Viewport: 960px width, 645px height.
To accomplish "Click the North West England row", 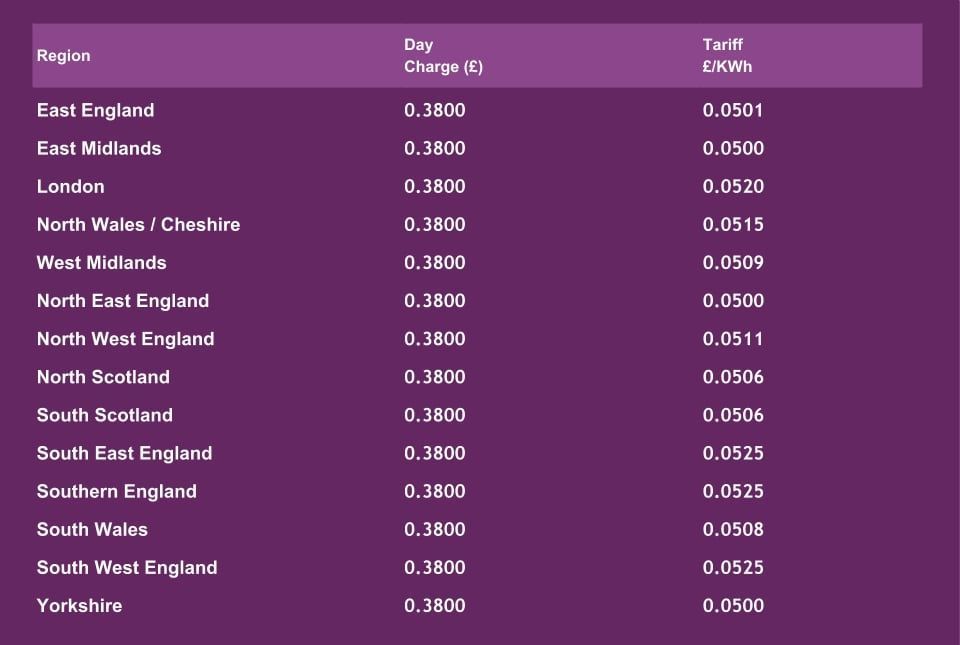I will coord(126,339).
